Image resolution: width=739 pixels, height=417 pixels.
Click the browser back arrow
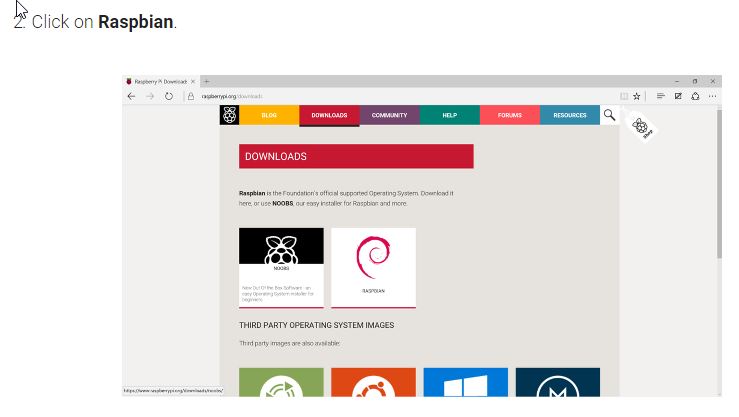point(131,96)
